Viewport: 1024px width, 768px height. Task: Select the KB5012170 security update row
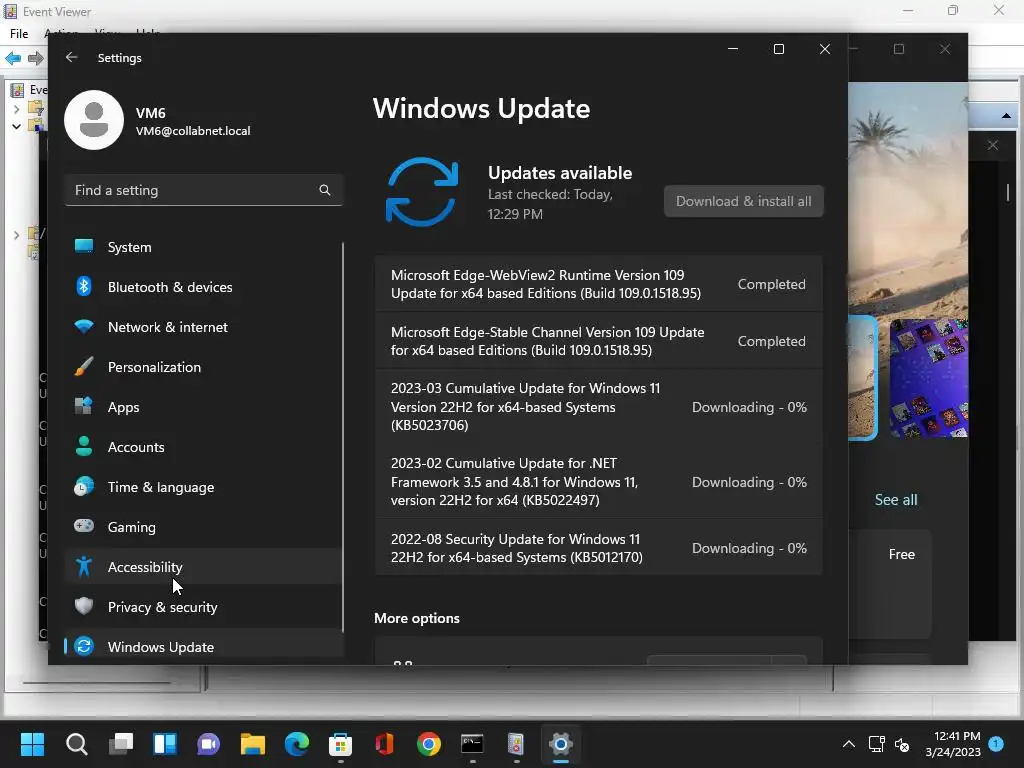tap(598, 548)
